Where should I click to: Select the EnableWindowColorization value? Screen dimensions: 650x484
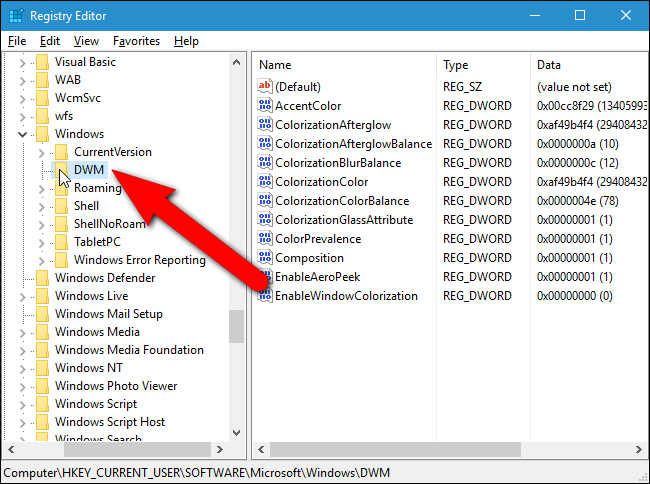click(x=346, y=296)
